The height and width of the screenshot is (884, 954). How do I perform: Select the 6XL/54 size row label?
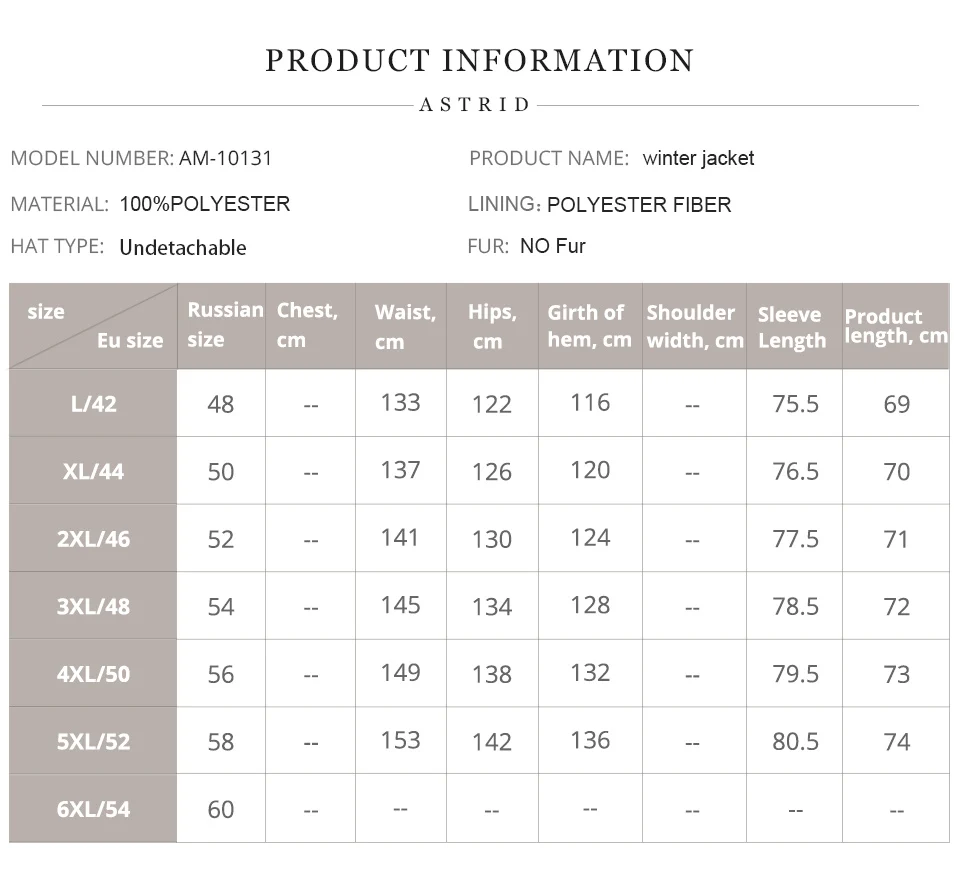tap(93, 809)
